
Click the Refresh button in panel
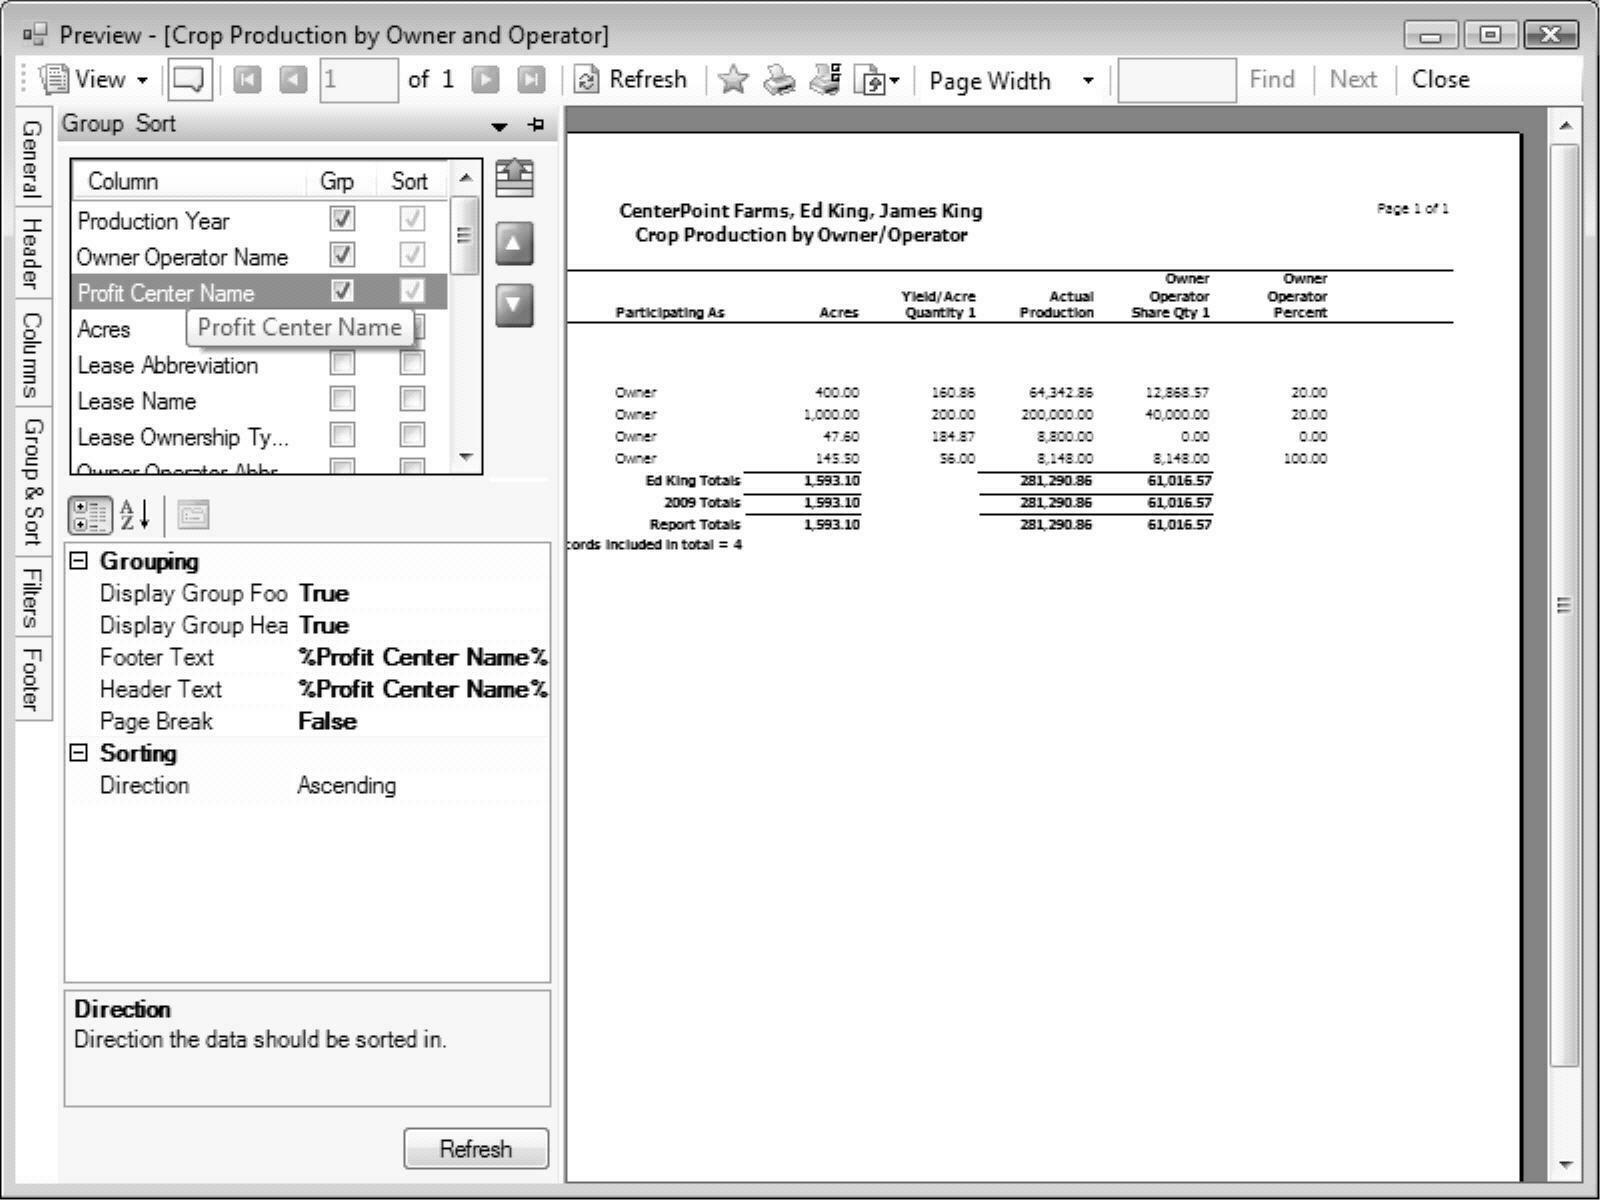tap(476, 1149)
